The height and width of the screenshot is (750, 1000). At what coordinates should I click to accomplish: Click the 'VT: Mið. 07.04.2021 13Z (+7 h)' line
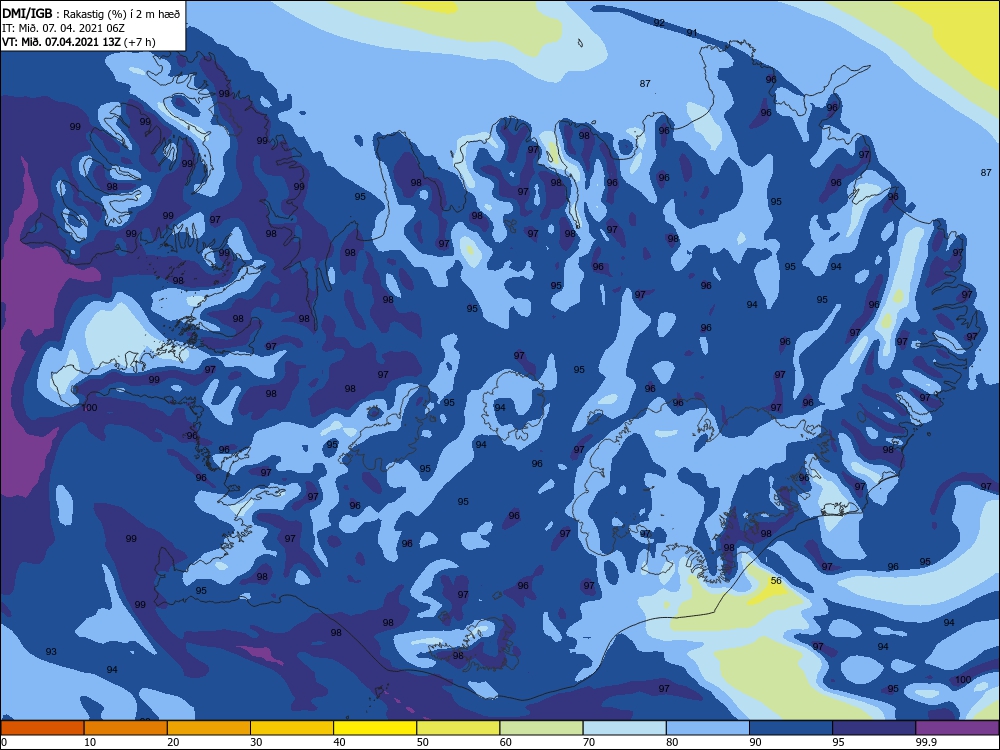(78, 42)
